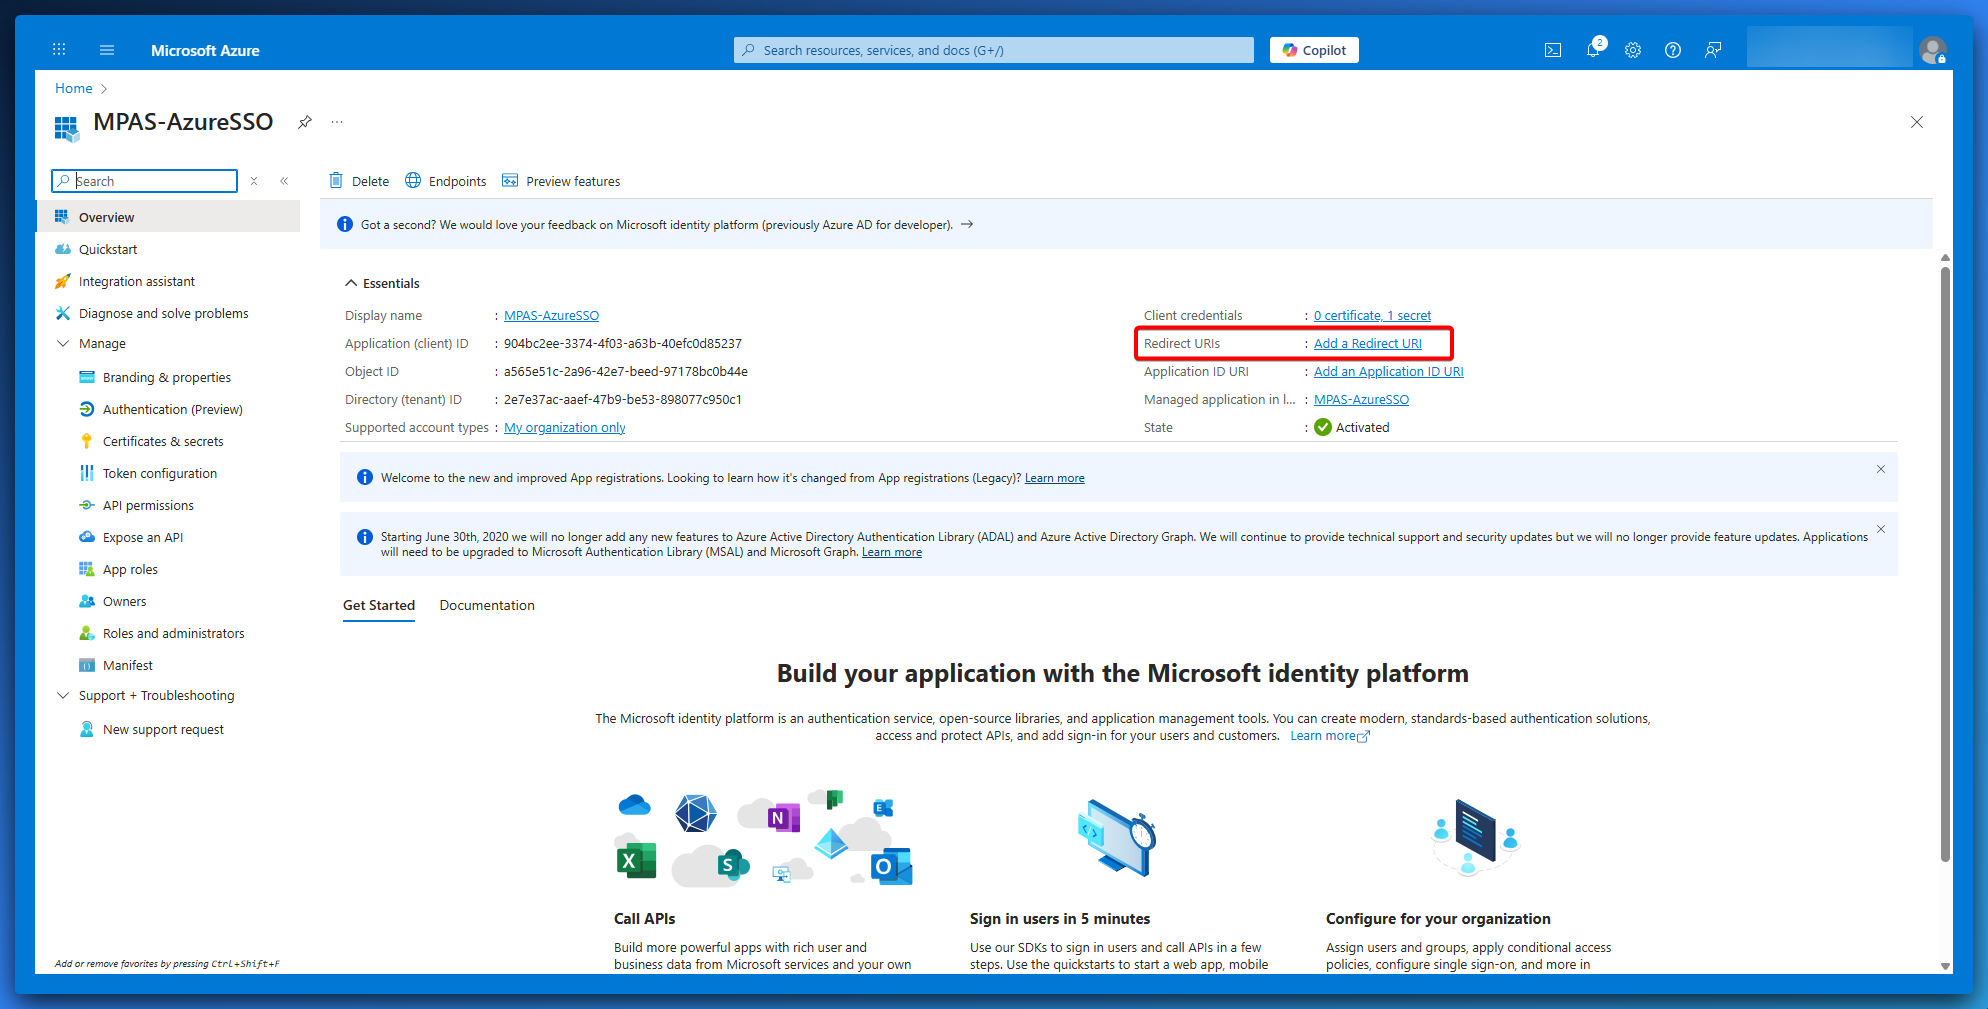Click the Quickstart cloud icon
This screenshot has width=1988, height=1009.
coord(63,249)
